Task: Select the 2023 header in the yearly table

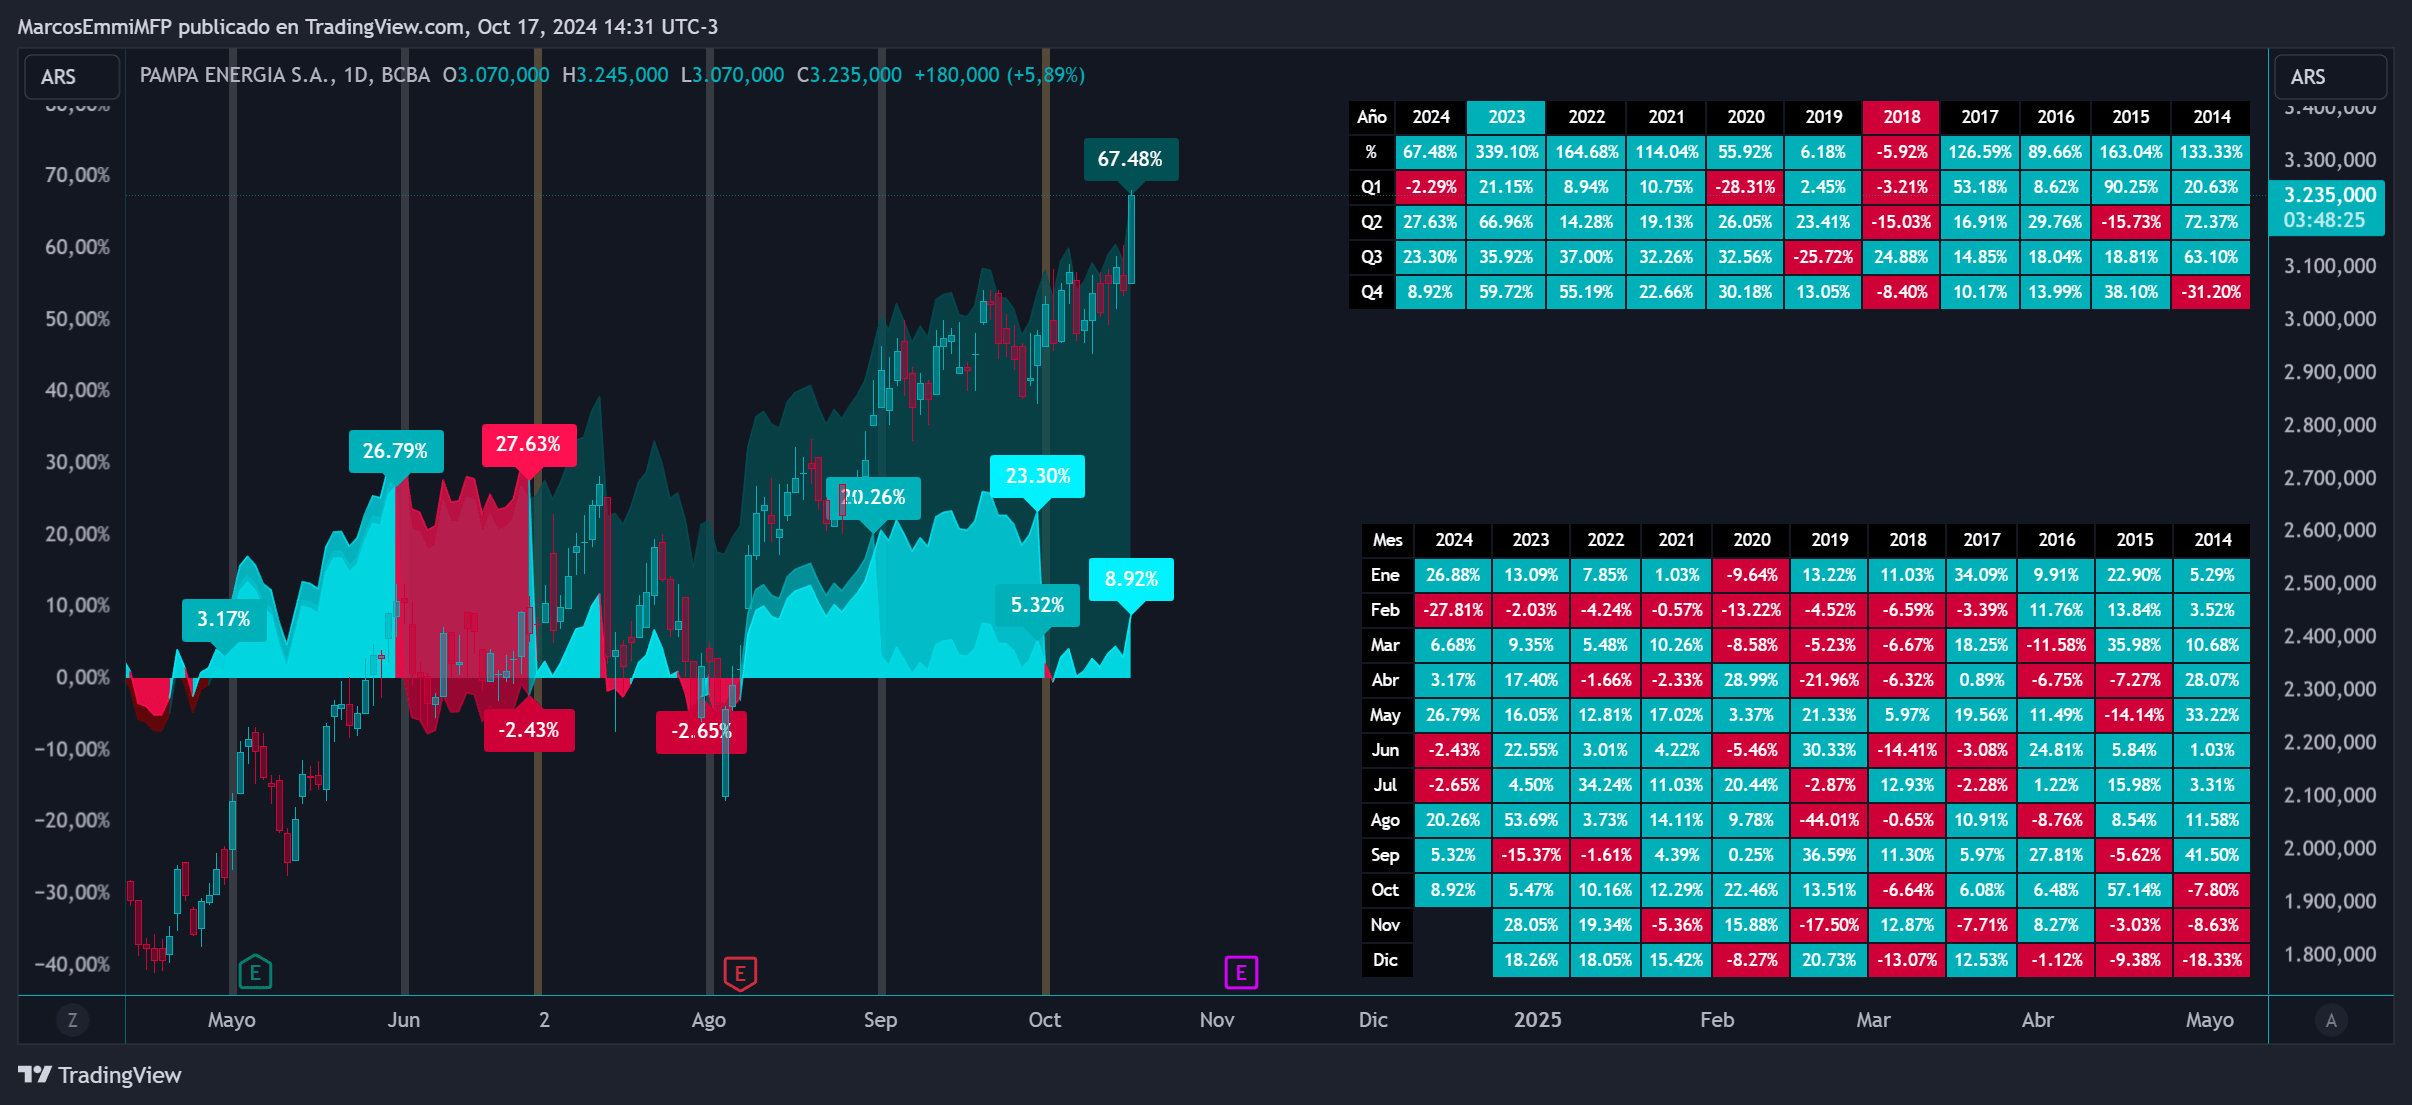Action: coord(1506,117)
